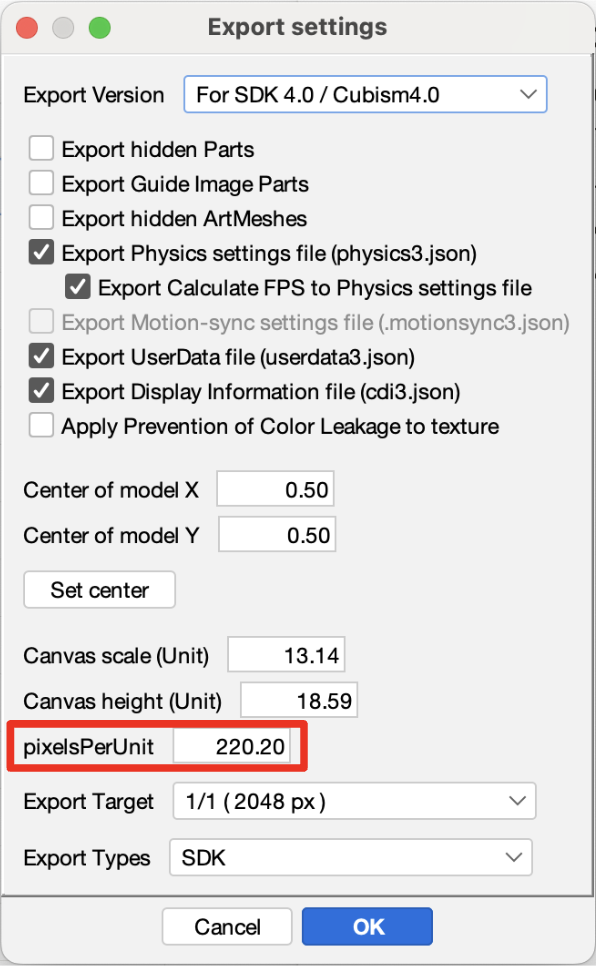596x966 pixels.
Task: Enable the Export hidden Parts checkbox
Action: coord(41,149)
